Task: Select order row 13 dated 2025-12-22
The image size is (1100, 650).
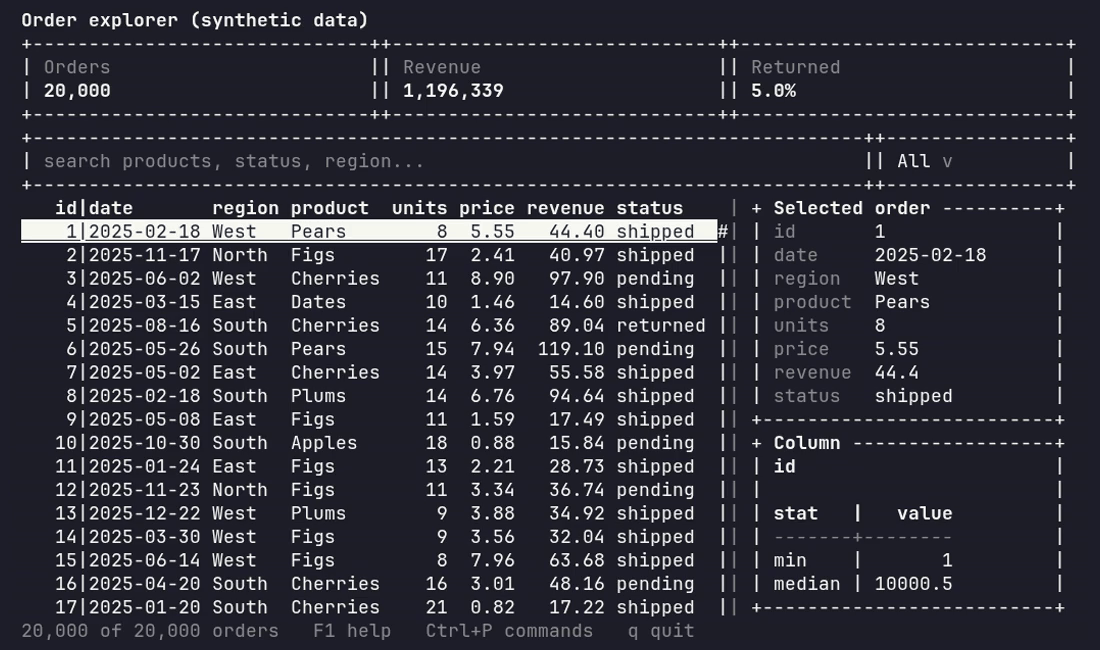Action: tap(369, 513)
